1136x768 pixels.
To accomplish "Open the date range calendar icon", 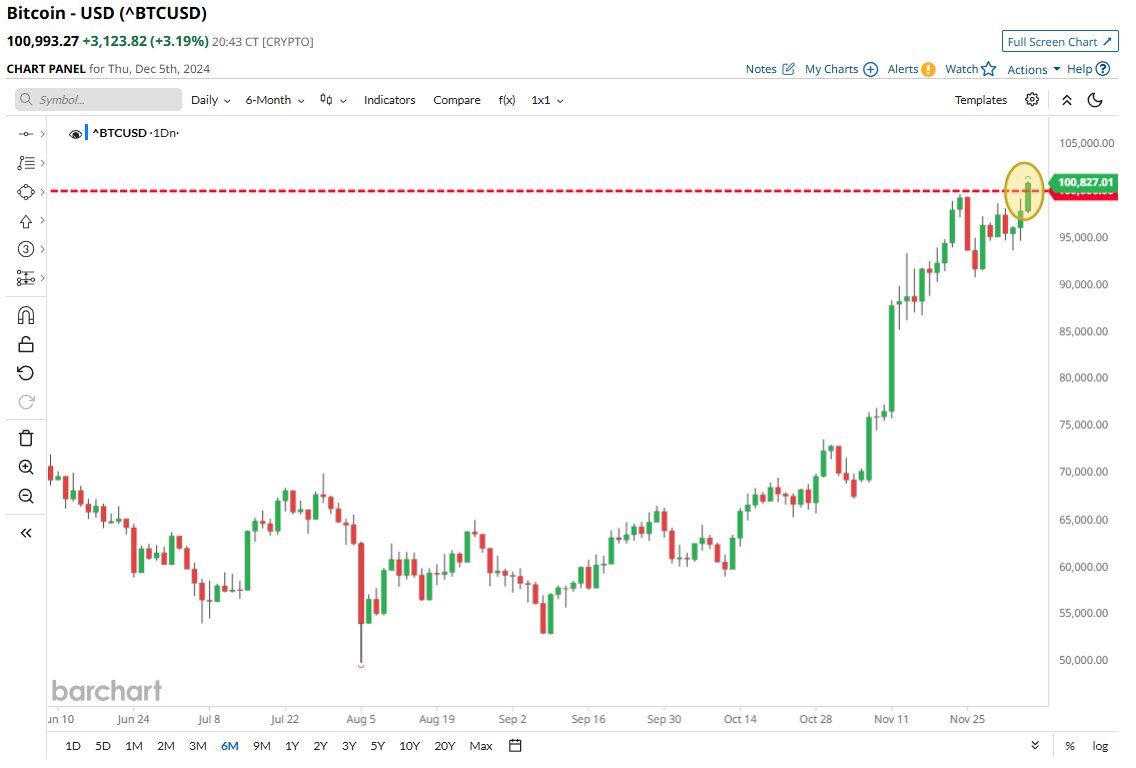I will [515, 746].
